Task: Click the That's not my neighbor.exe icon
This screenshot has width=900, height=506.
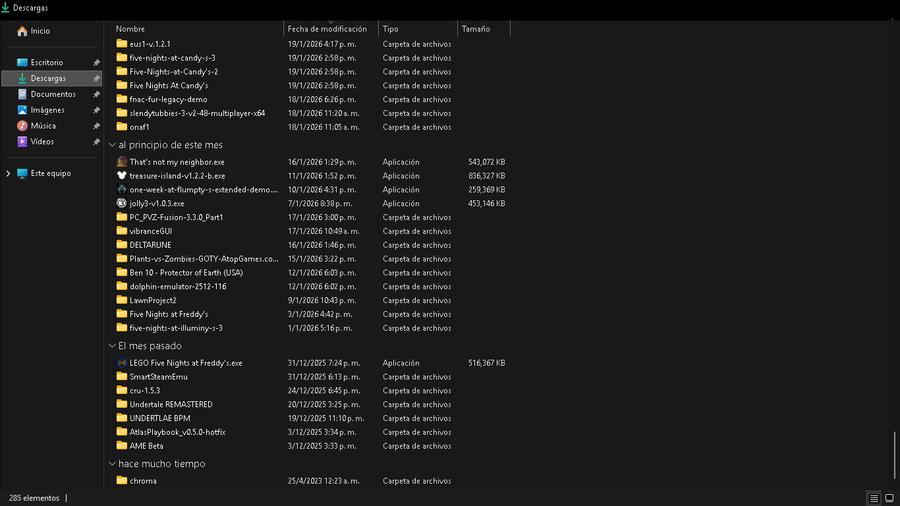Action: pos(121,162)
